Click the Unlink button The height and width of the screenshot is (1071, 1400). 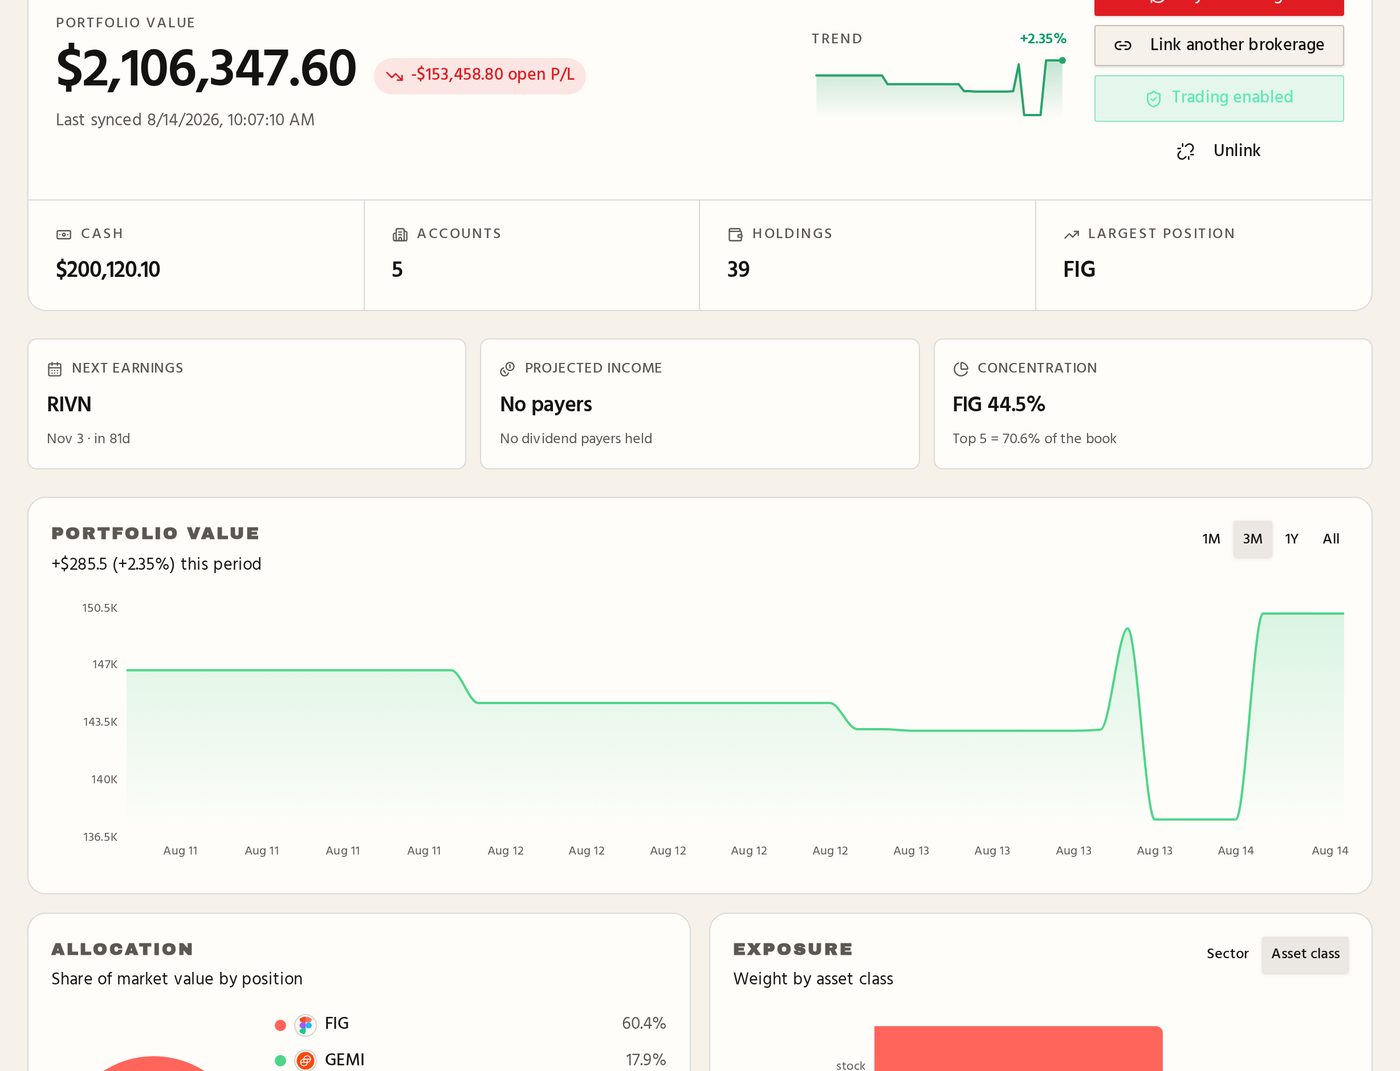coord(1218,151)
